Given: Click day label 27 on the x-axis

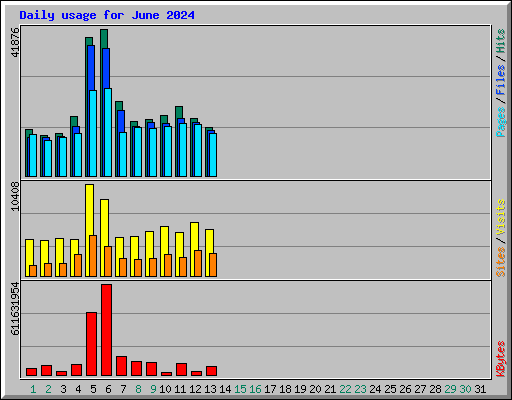Looking at the screenshot, I should [420, 389].
